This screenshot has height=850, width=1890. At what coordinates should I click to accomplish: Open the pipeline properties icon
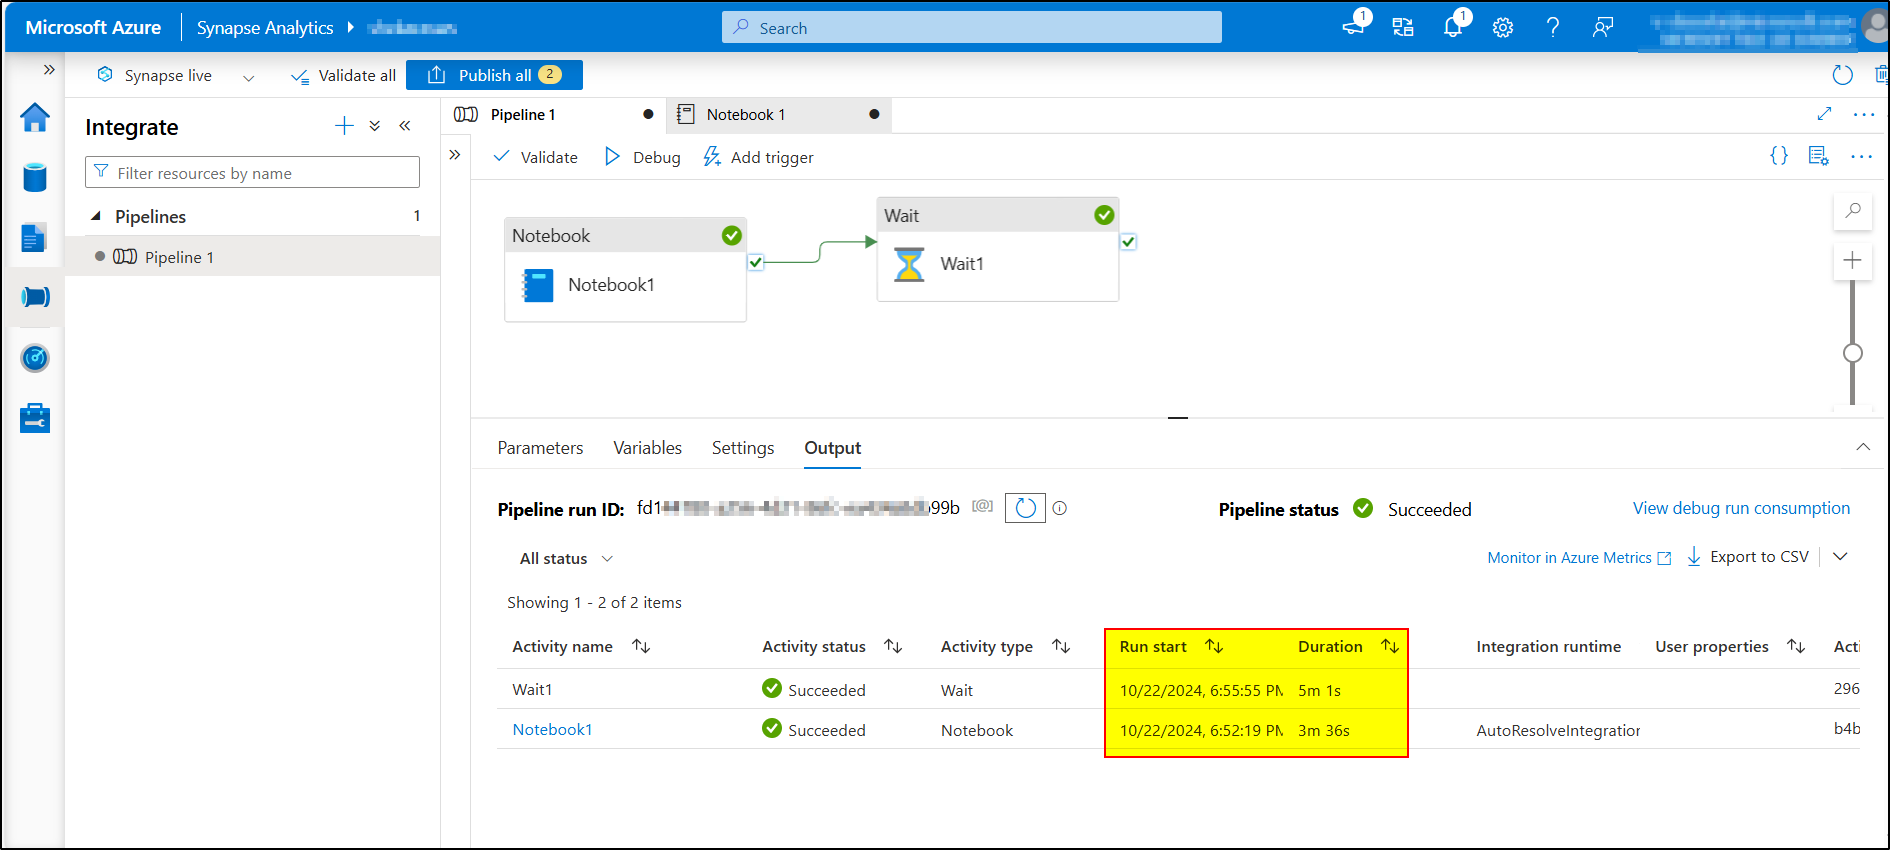1819,155
